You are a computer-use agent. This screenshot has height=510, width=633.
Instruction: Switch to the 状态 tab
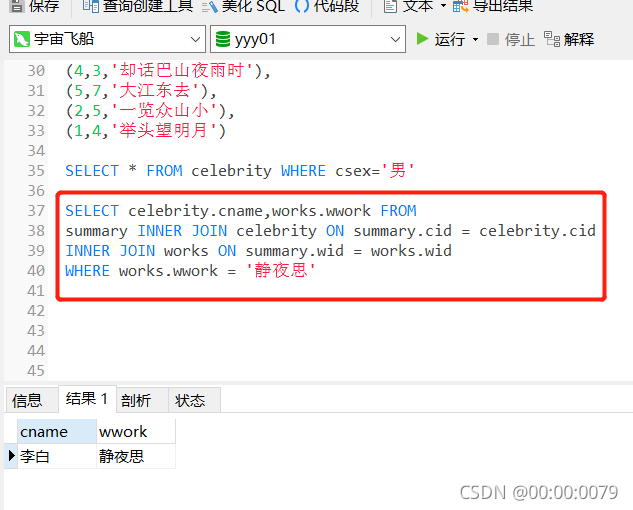pos(194,400)
